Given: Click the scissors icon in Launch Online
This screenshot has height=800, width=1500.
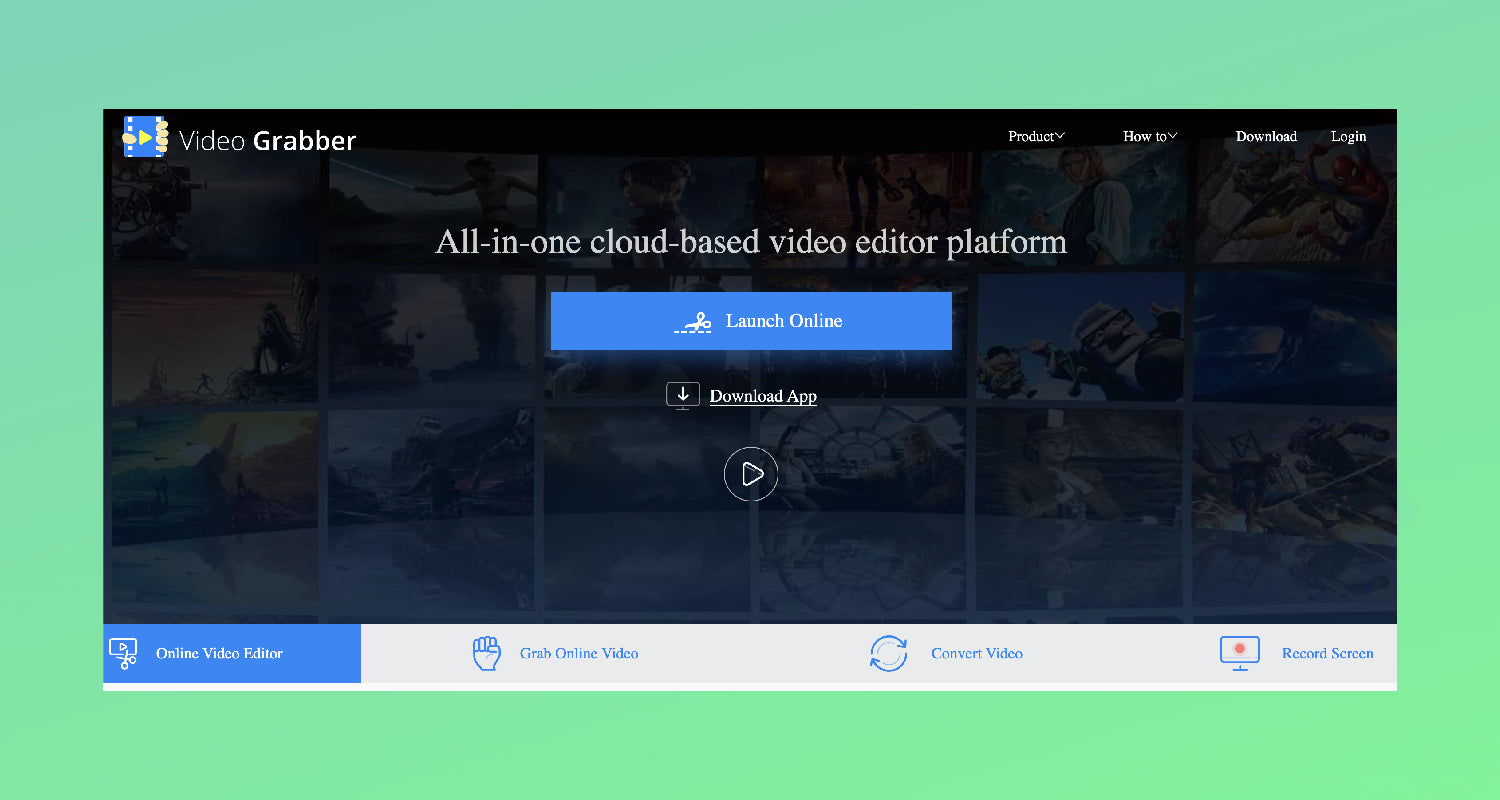Looking at the screenshot, I should coord(693,322).
